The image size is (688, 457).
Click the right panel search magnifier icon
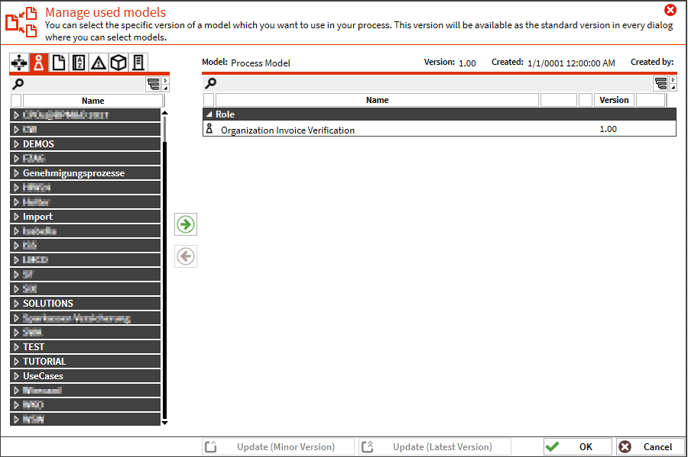click(211, 83)
